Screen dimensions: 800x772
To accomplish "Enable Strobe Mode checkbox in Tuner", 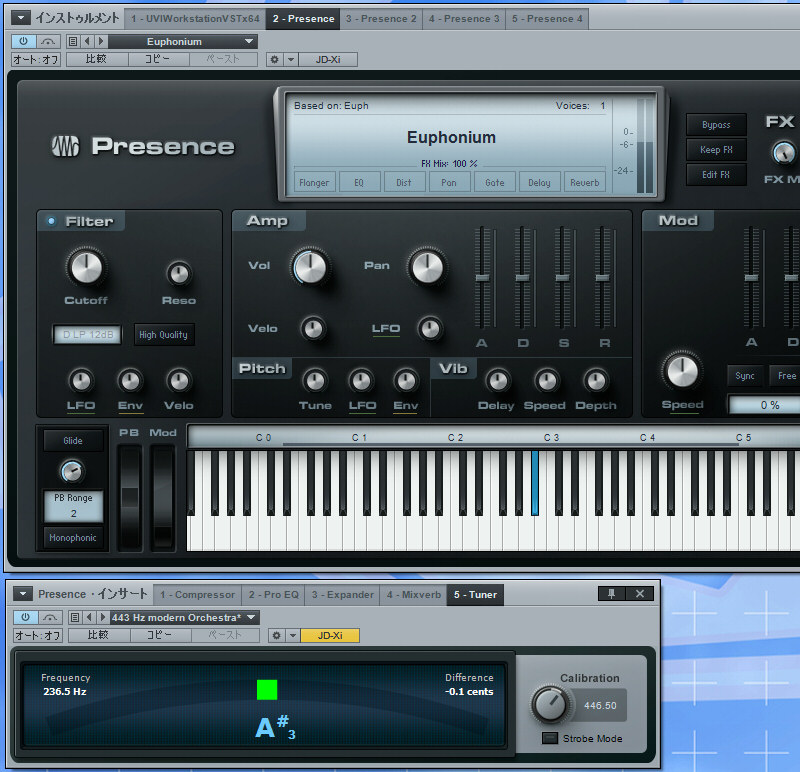I will point(549,738).
